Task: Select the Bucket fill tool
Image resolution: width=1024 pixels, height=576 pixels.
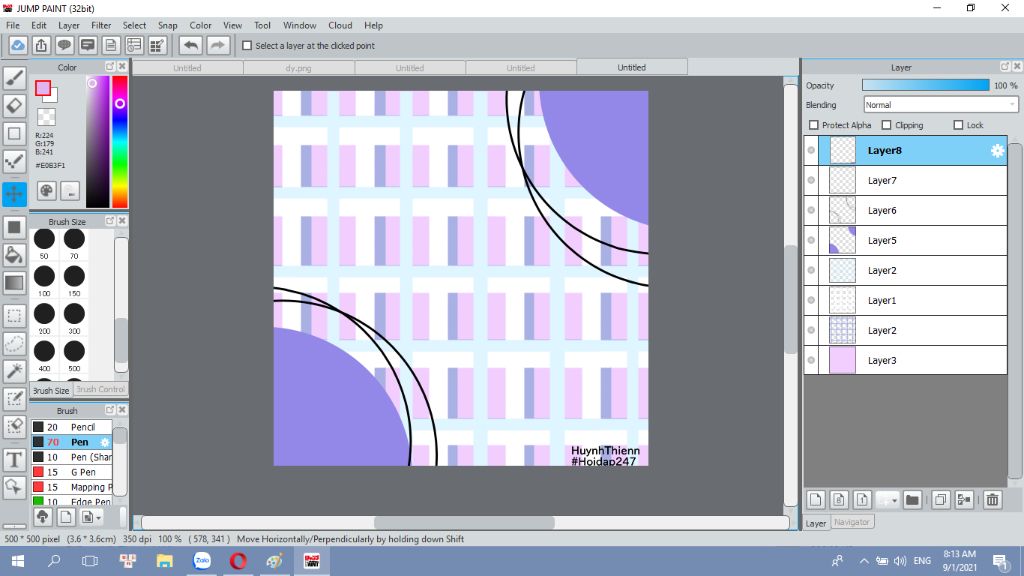Action: pyautogui.click(x=14, y=255)
